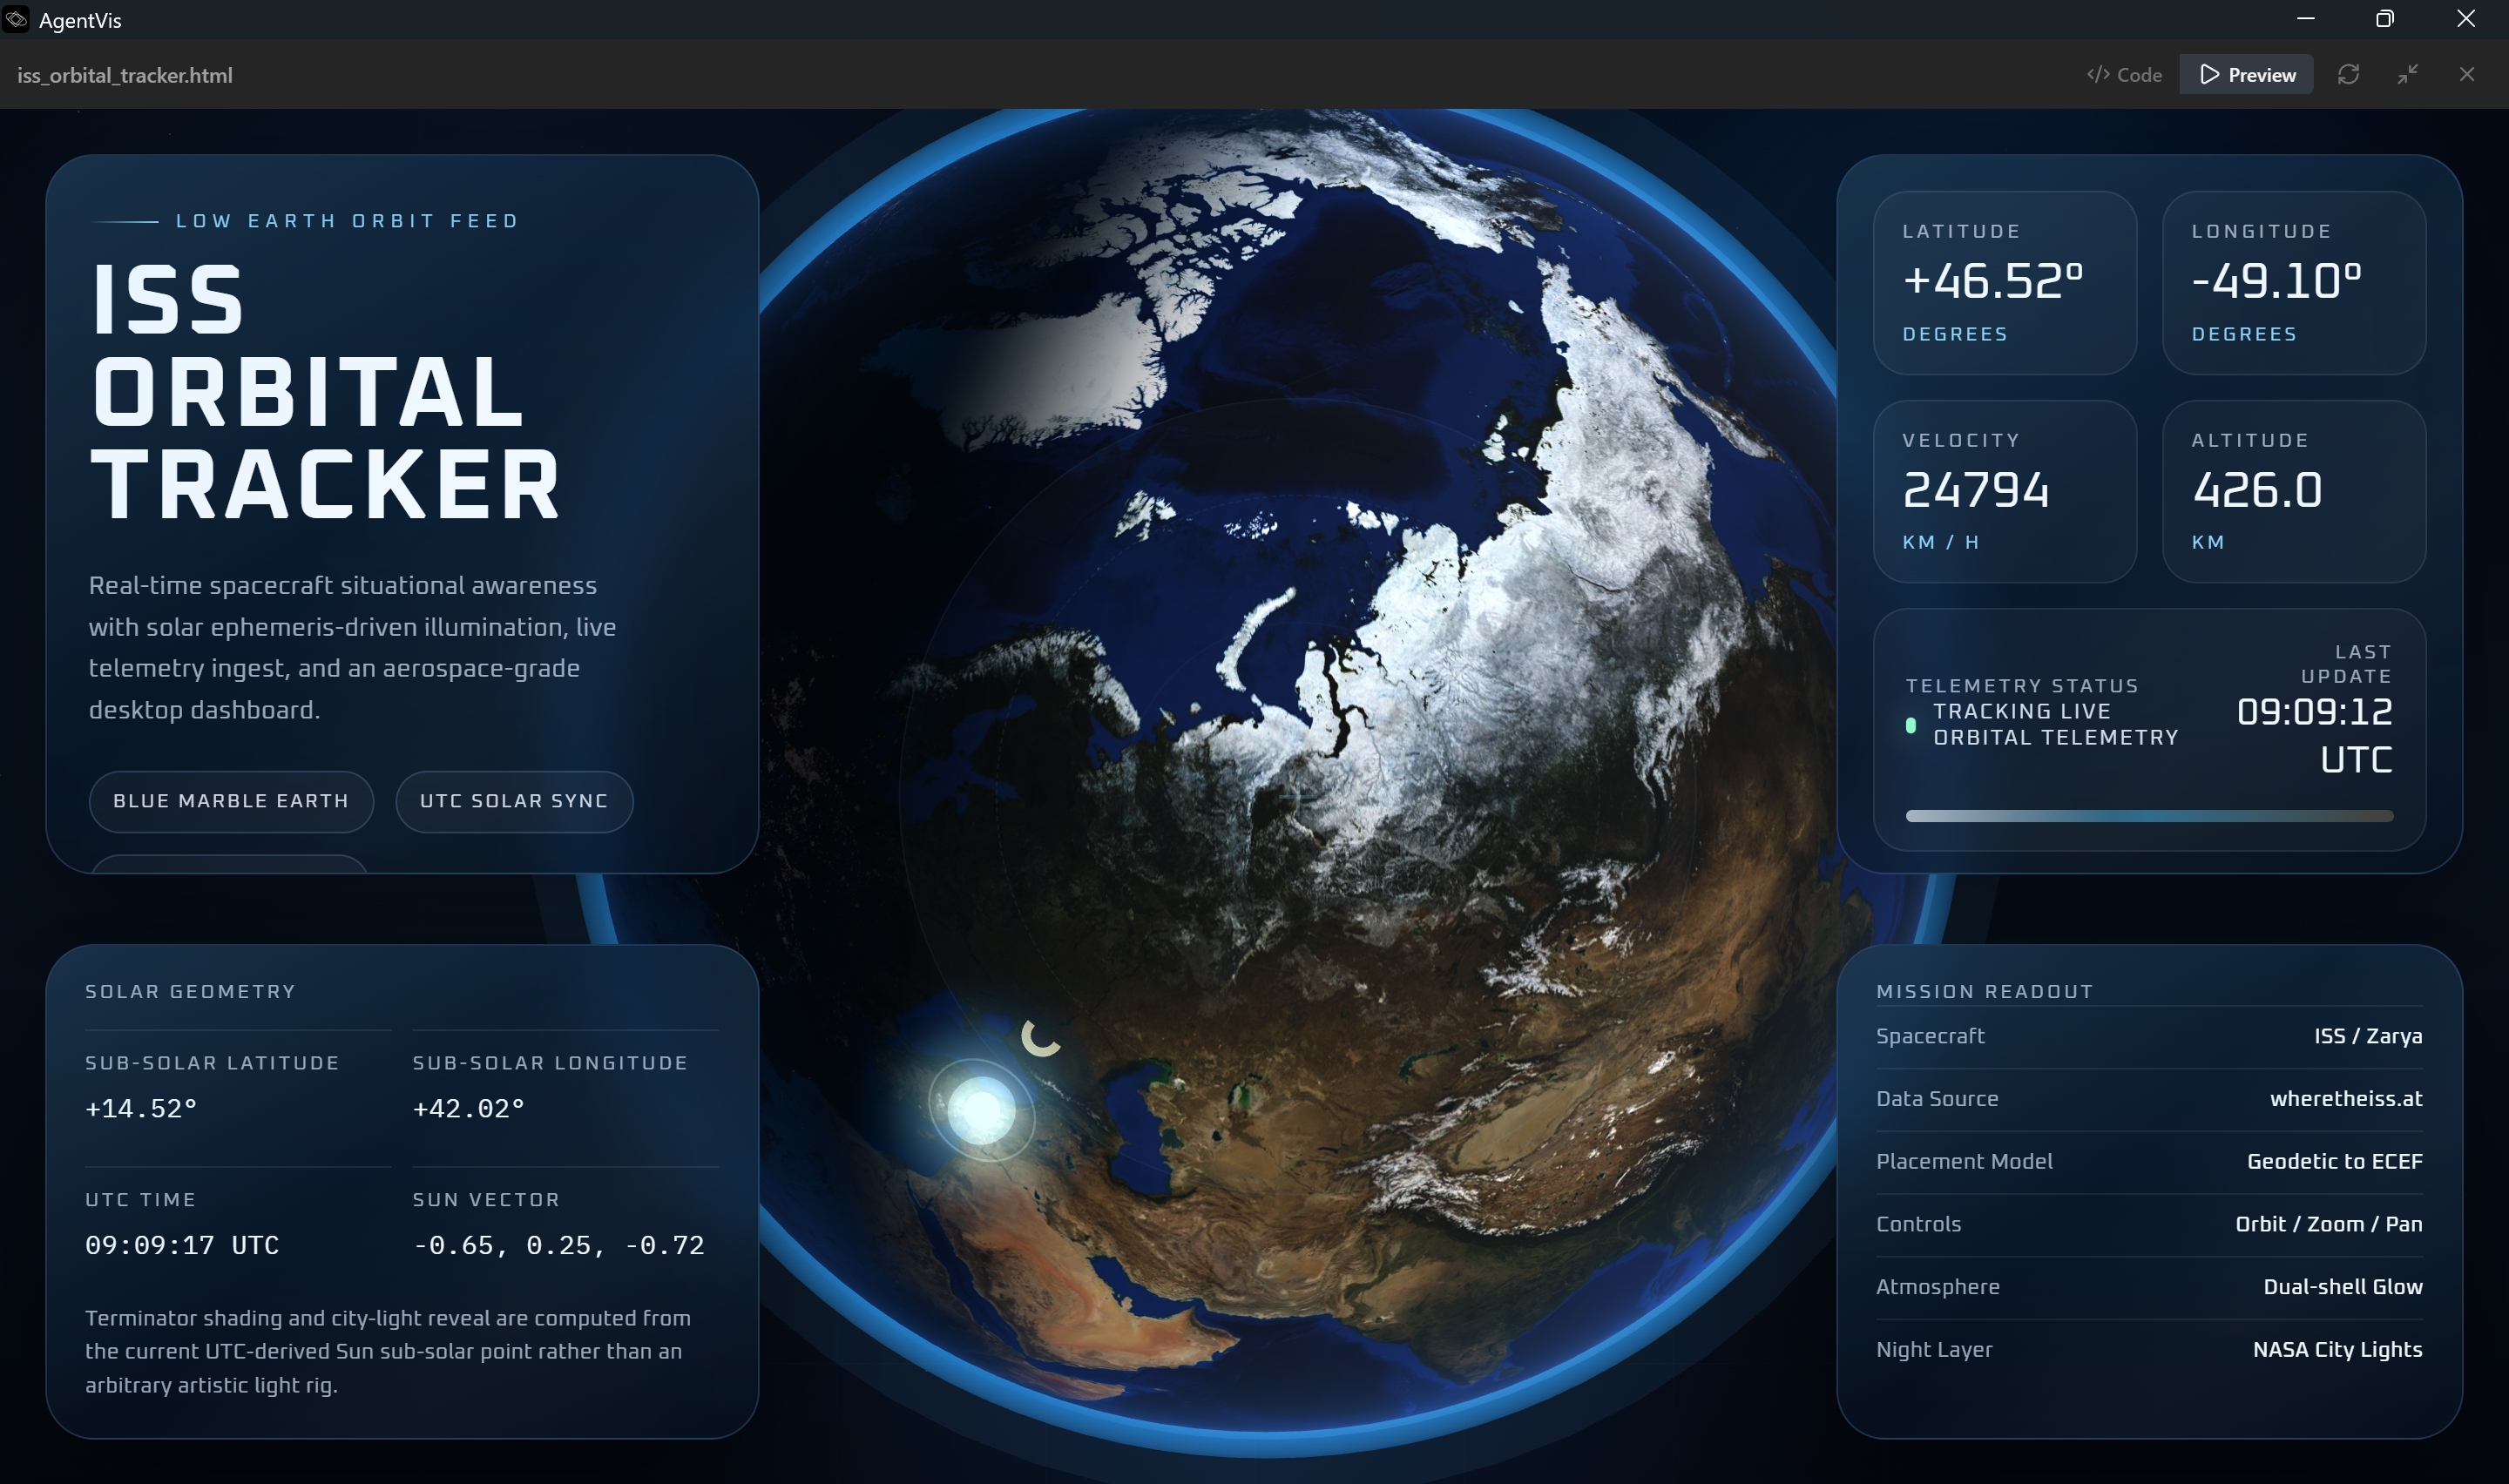Click the latitude value +46.52°
Screen dimensions: 2509x1484
1993,281
